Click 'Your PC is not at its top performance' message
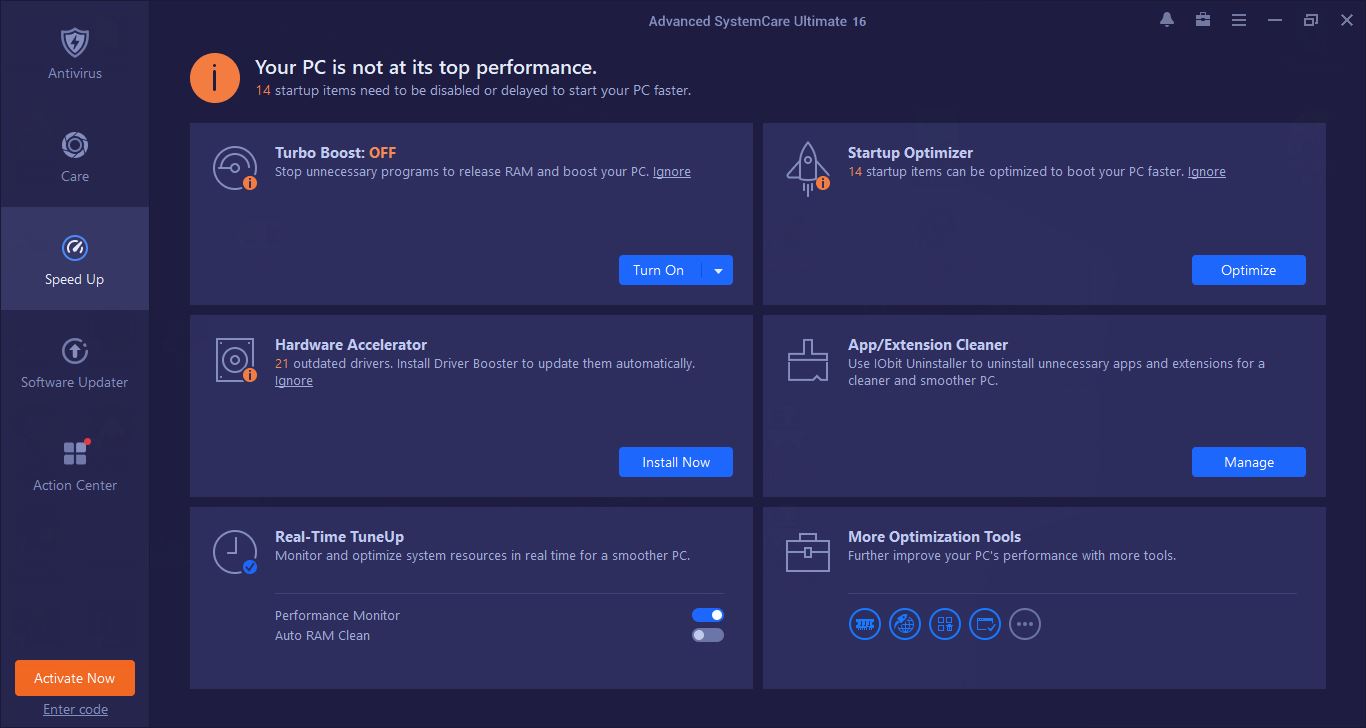This screenshot has width=1366, height=728. tap(426, 68)
